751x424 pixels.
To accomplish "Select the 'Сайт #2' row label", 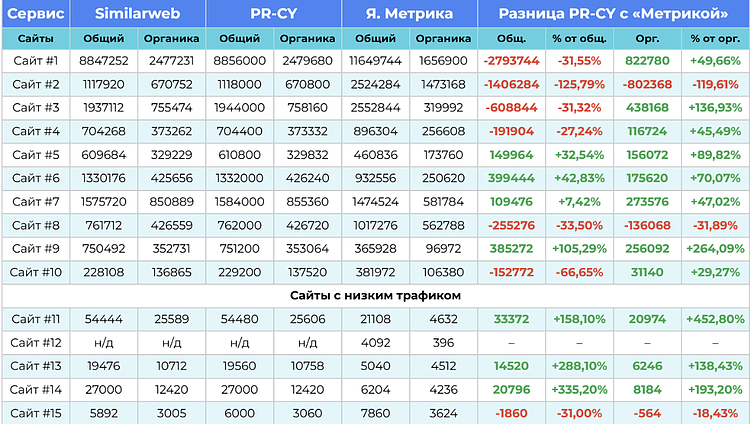I will coord(36,84).
